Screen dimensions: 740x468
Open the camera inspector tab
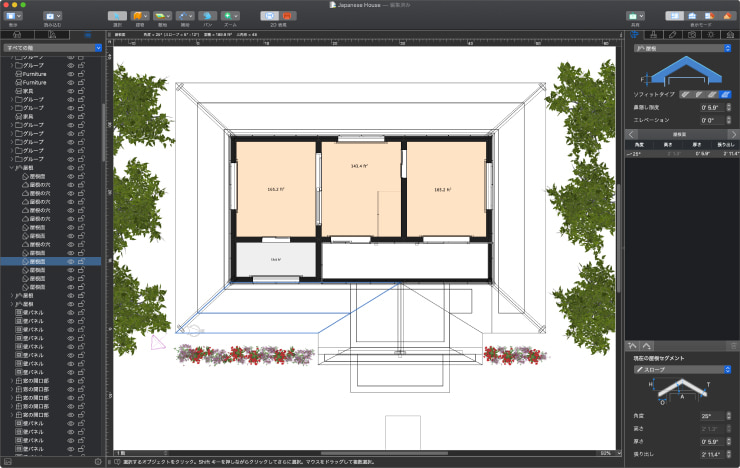coord(692,35)
